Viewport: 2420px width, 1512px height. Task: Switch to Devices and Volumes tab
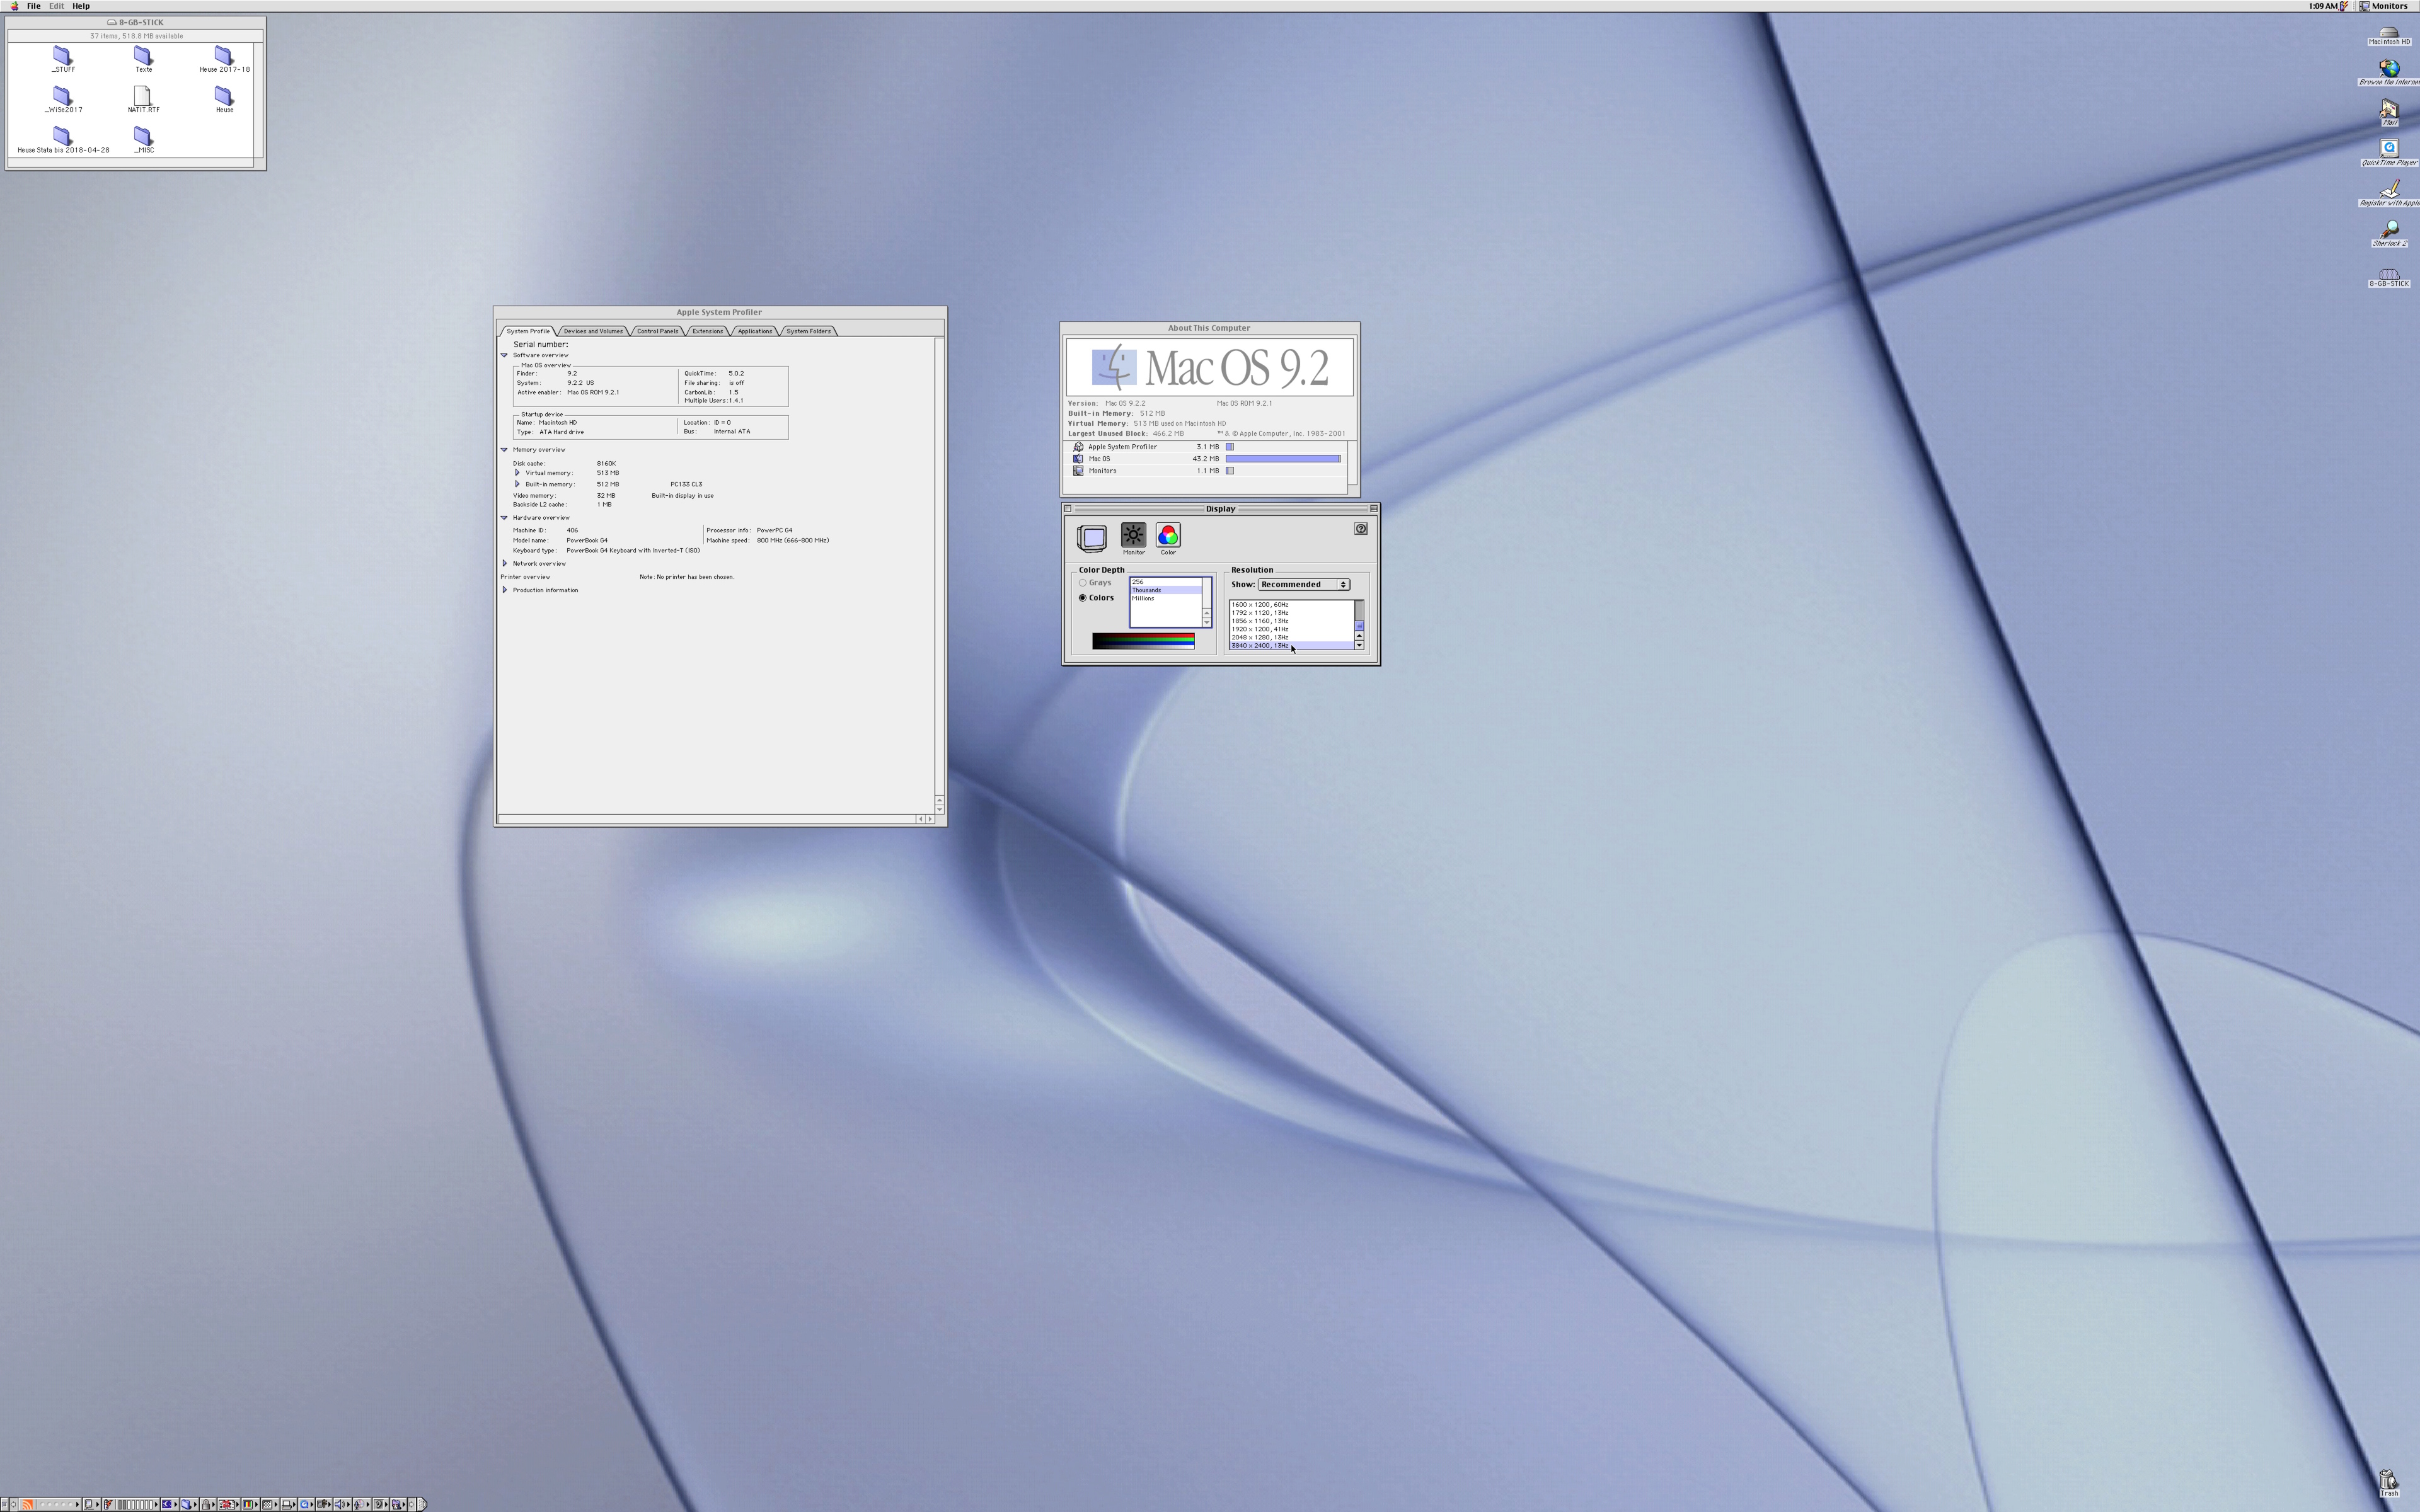tap(593, 331)
